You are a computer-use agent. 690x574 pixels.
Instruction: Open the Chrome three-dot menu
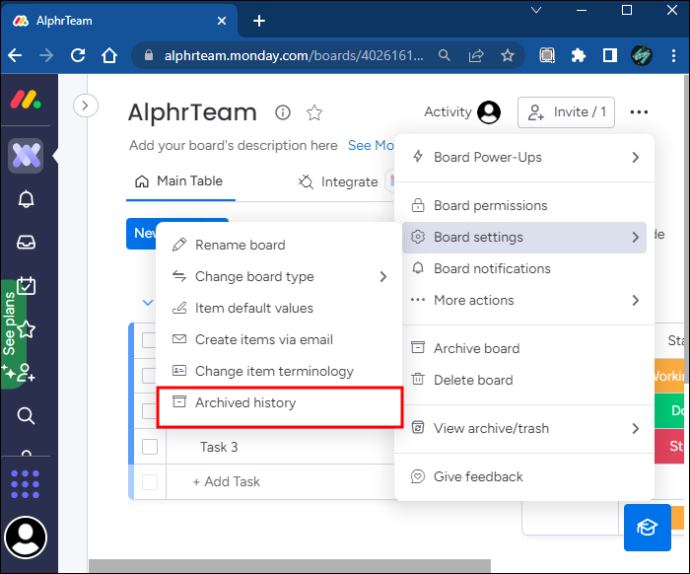tap(673, 55)
